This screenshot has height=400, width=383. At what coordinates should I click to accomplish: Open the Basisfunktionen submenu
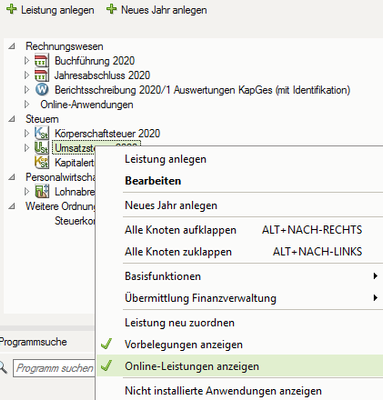coord(240,276)
